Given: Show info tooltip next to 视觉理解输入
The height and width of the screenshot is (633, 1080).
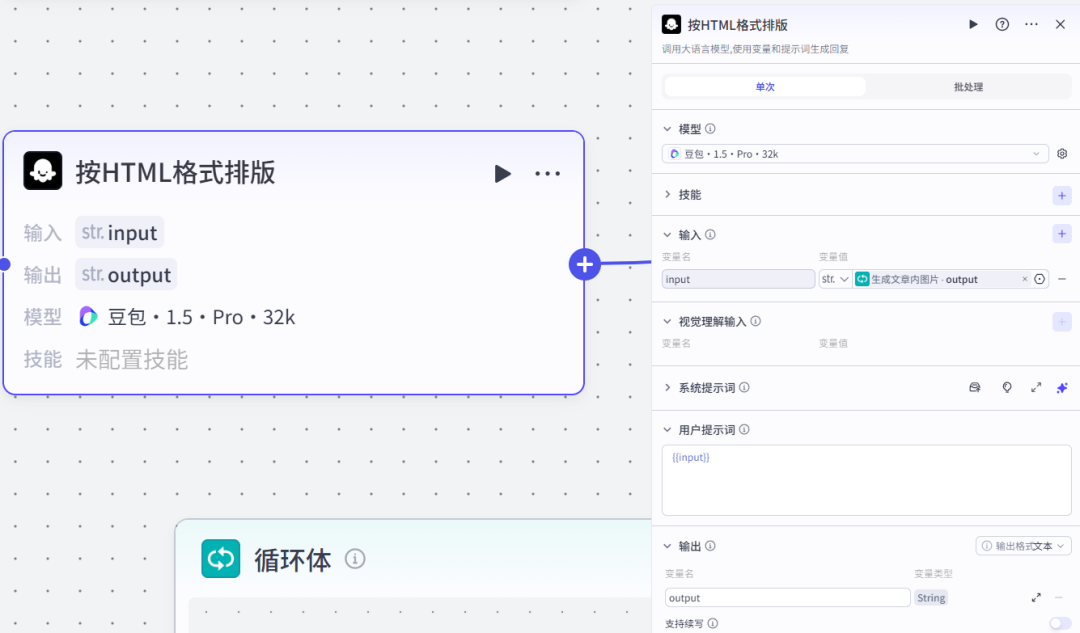Looking at the screenshot, I should 756,321.
